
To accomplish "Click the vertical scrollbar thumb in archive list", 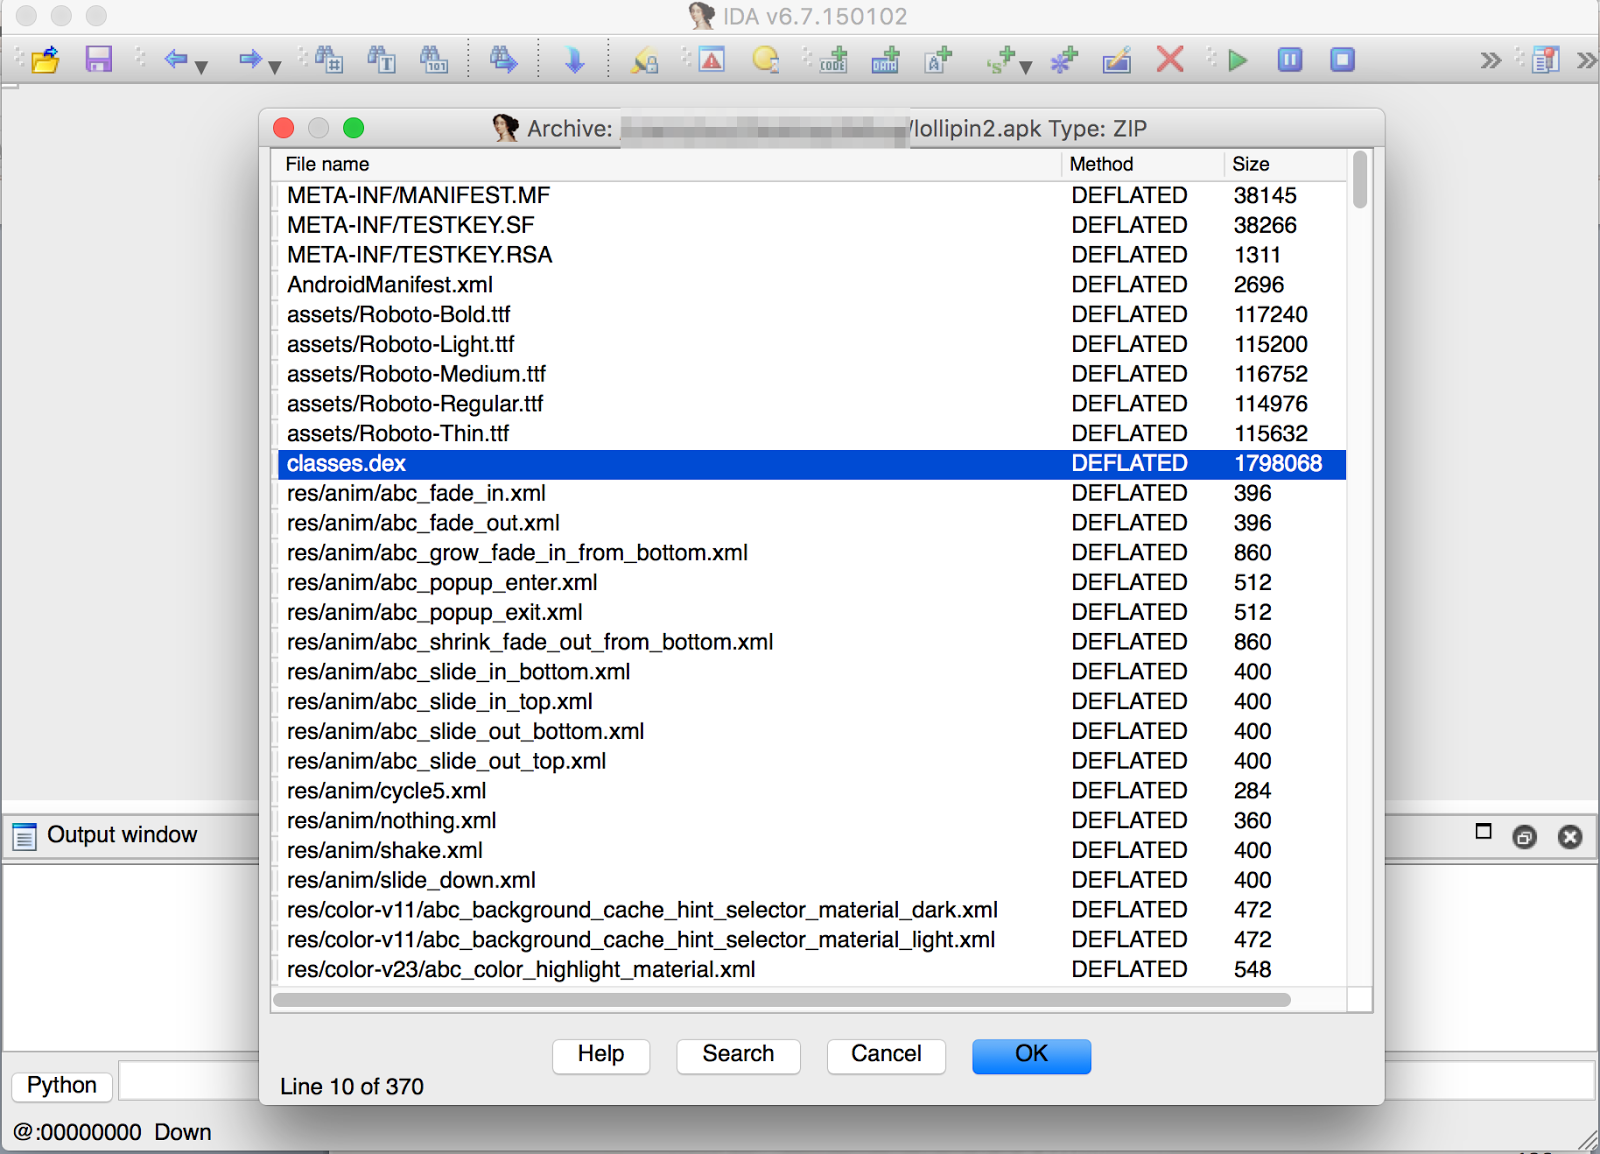I will point(1360,180).
